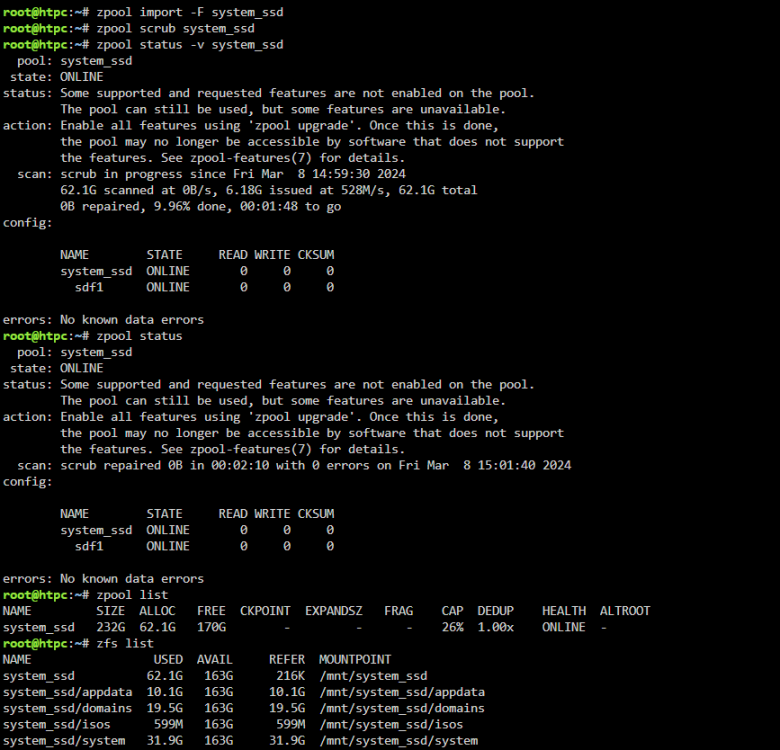Click the '/mnt/system_ssd/domains' mountpoint

click(402, 708)
